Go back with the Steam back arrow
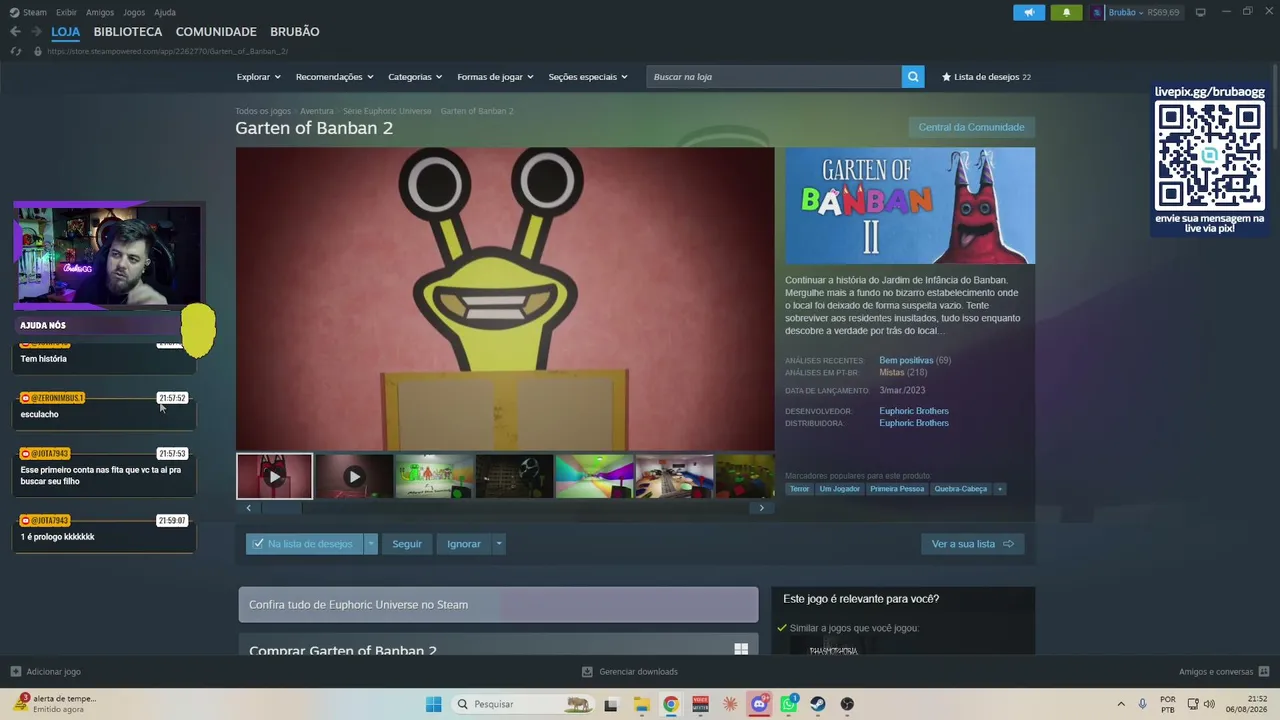Image resolution: width=1280 pixels, height=720 pixels. tap(15, 32)
